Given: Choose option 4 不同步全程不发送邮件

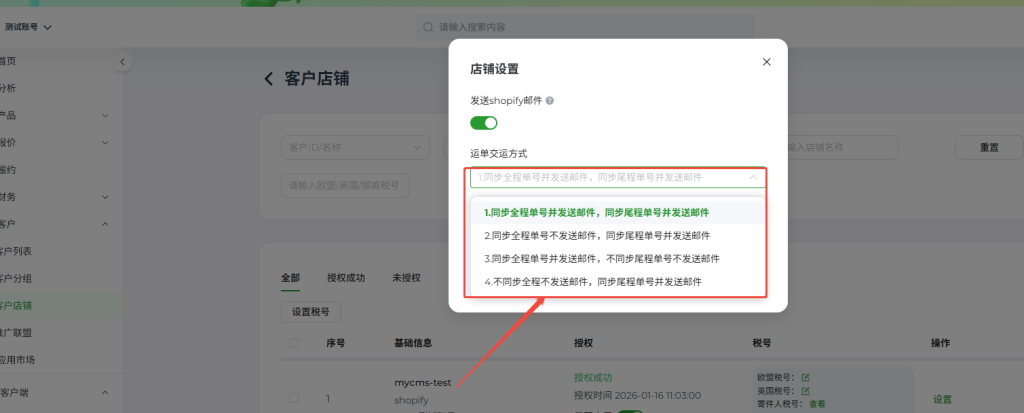Looking at the screenshot, I should (593, 282).
